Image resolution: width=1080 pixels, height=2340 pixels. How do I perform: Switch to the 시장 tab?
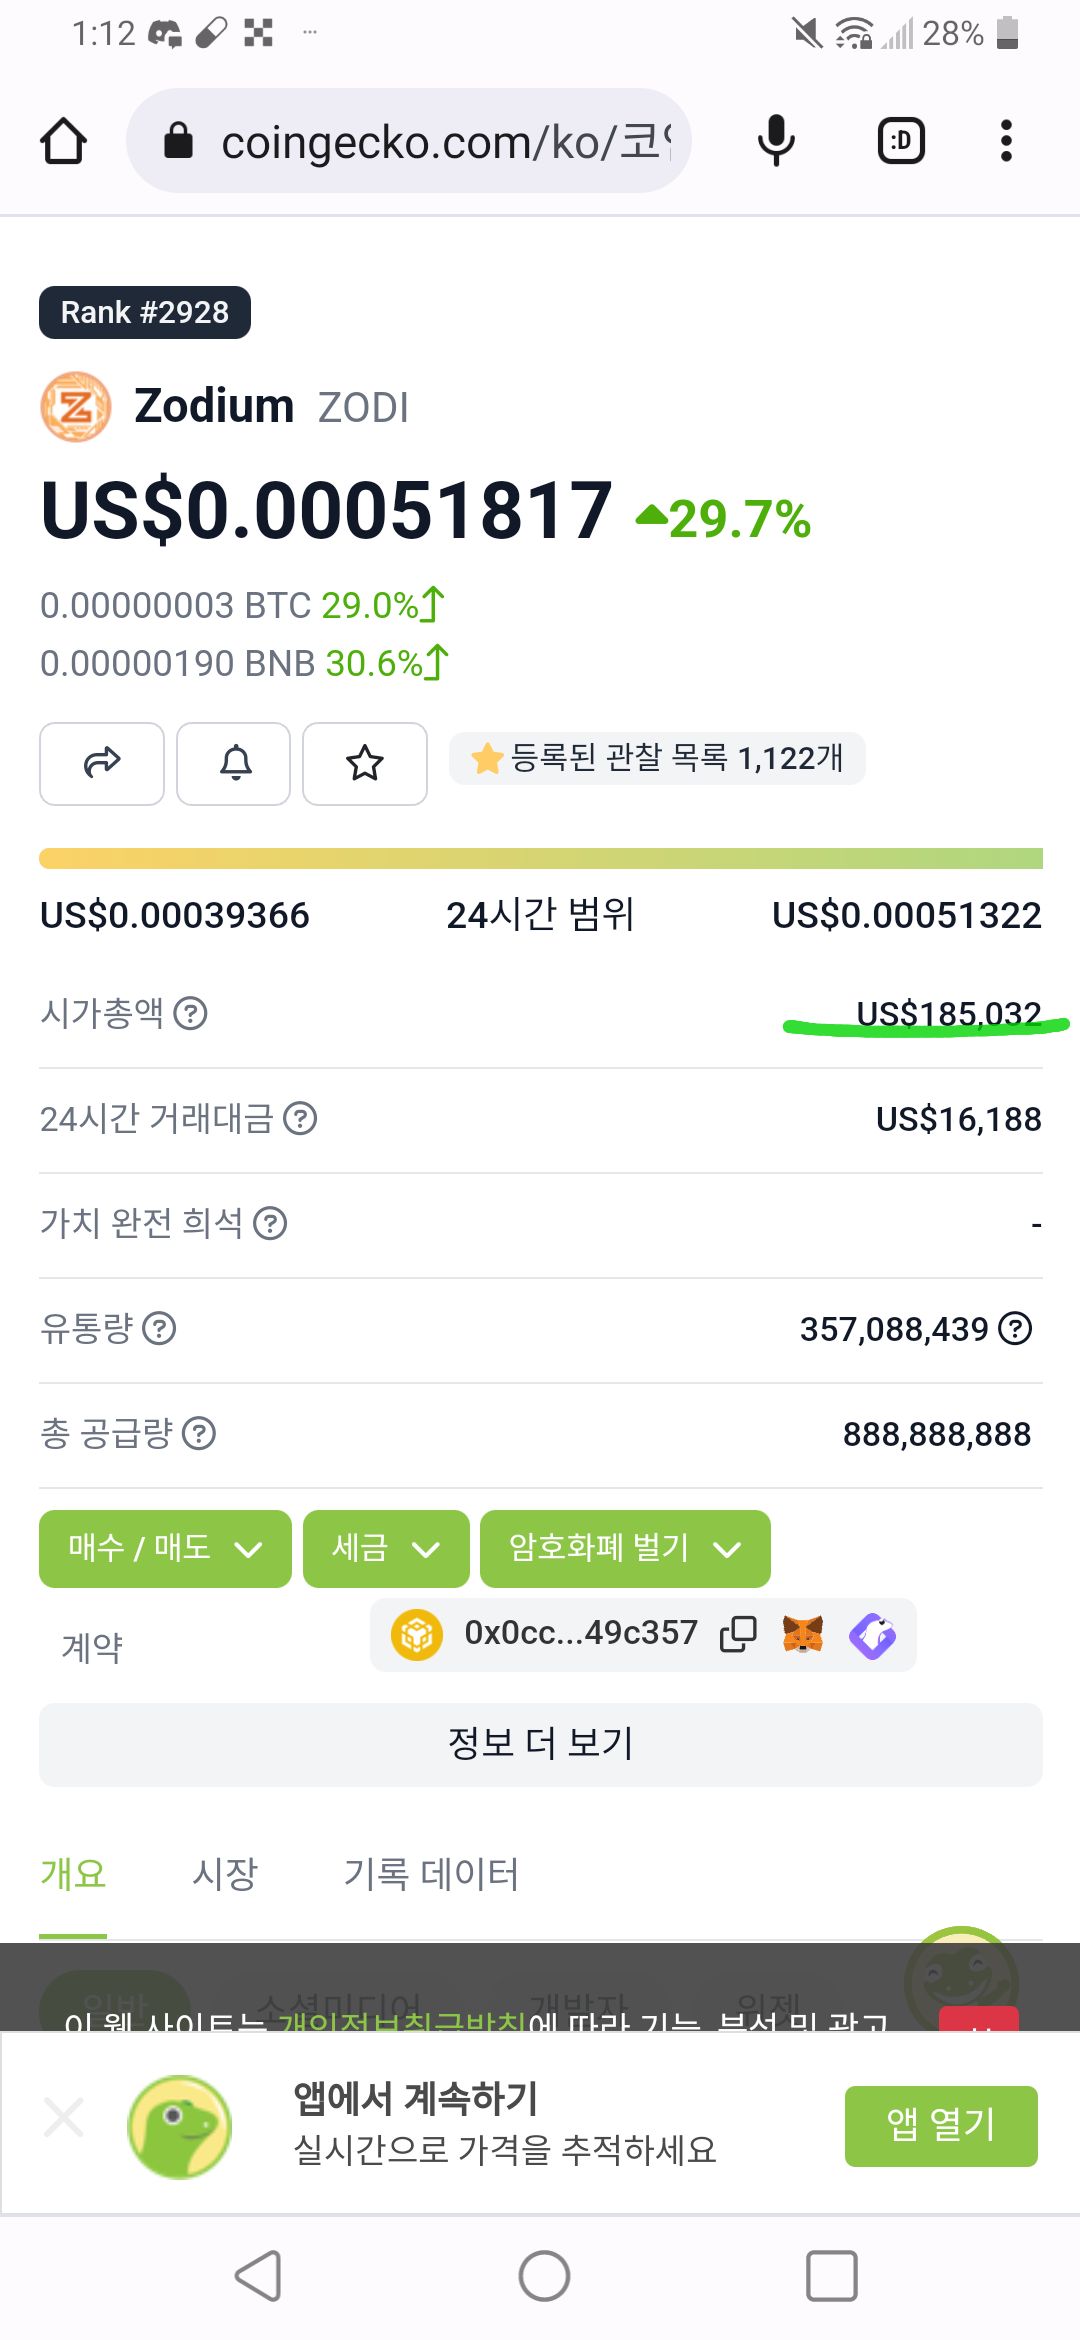click(x=225, y=1874)
